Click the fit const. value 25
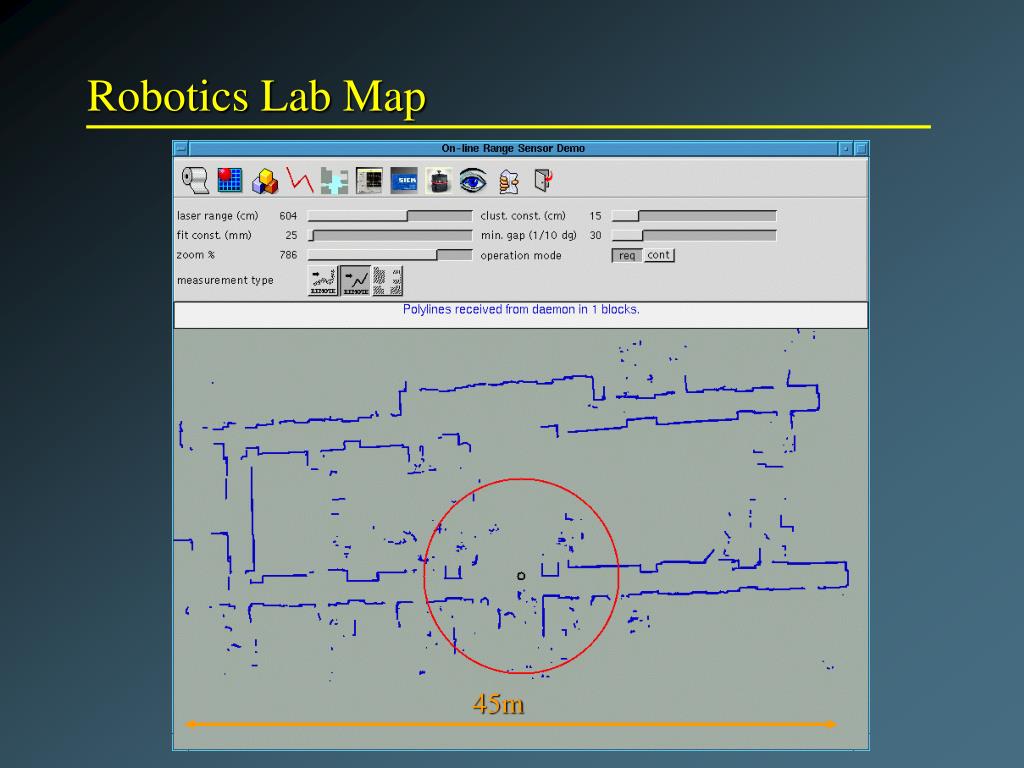The image size is (1024, 768). [291, 235]
